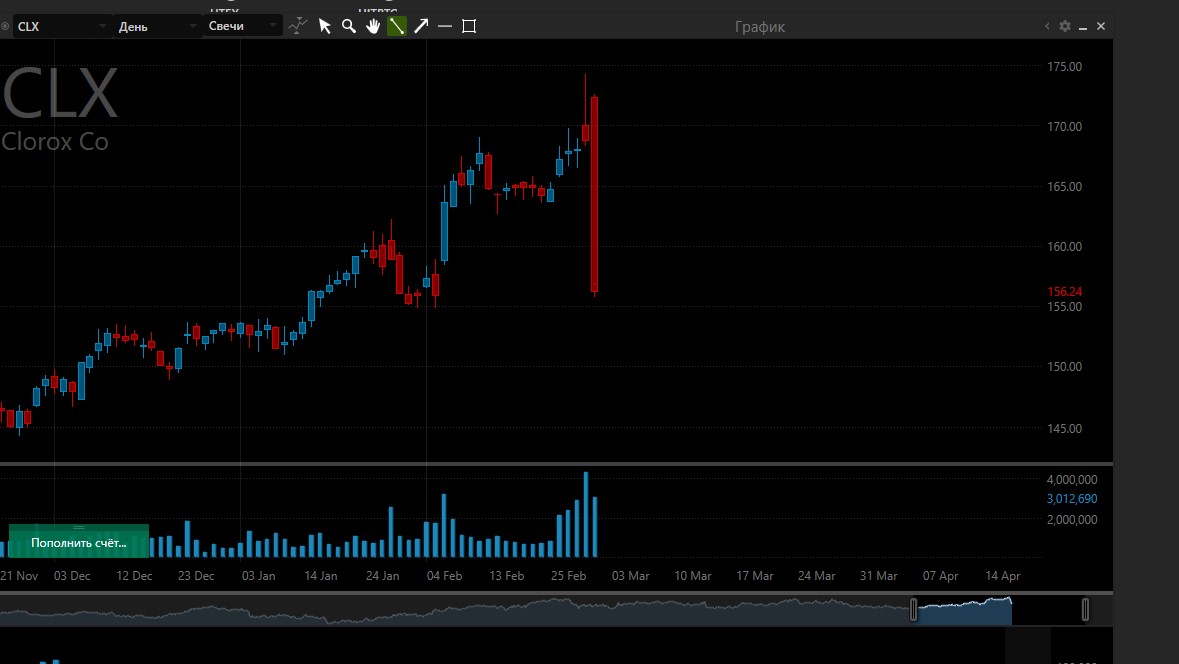Click the 165.00 price axis label
Screen dimensions: 1179x664
tap(1065, 186)
